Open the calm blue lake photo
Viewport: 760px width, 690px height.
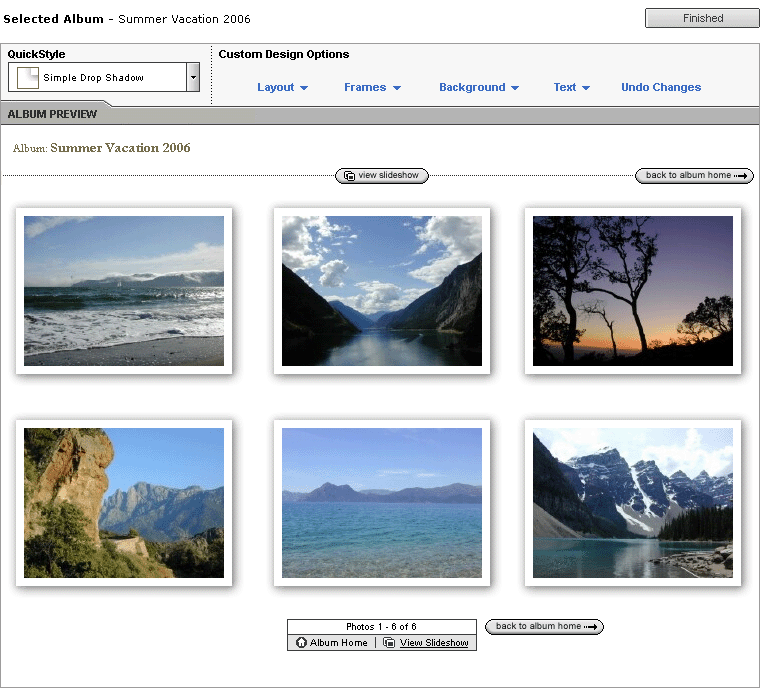coord(382,503)
